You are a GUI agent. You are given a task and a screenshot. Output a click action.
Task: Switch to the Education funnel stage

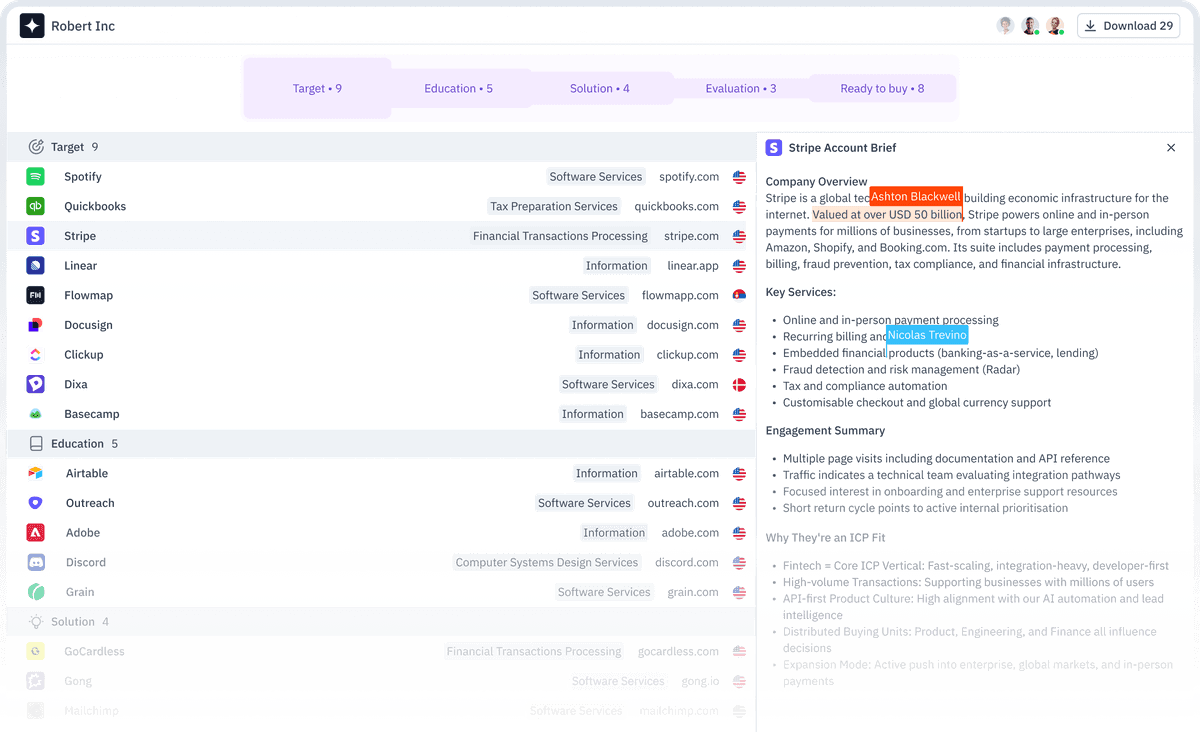[459, 88]
